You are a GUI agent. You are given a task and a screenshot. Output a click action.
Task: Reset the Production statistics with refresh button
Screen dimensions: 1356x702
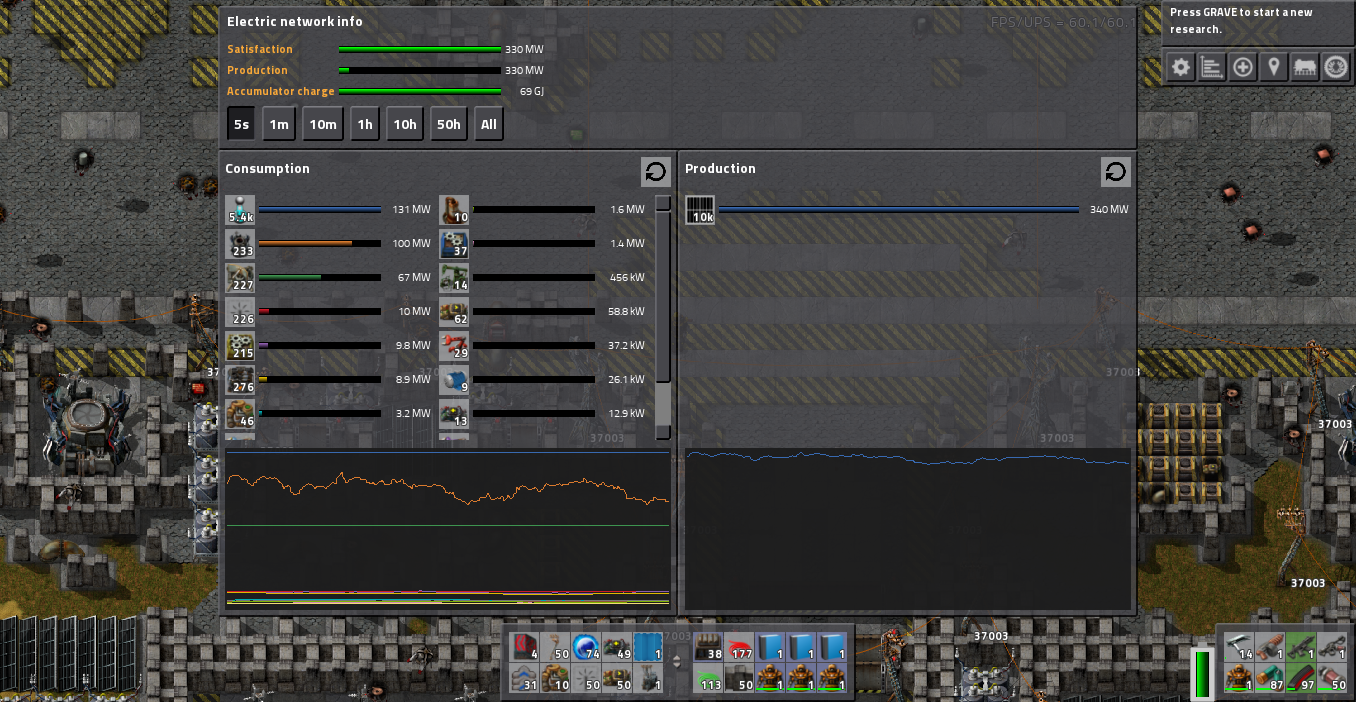point(1116,172)
